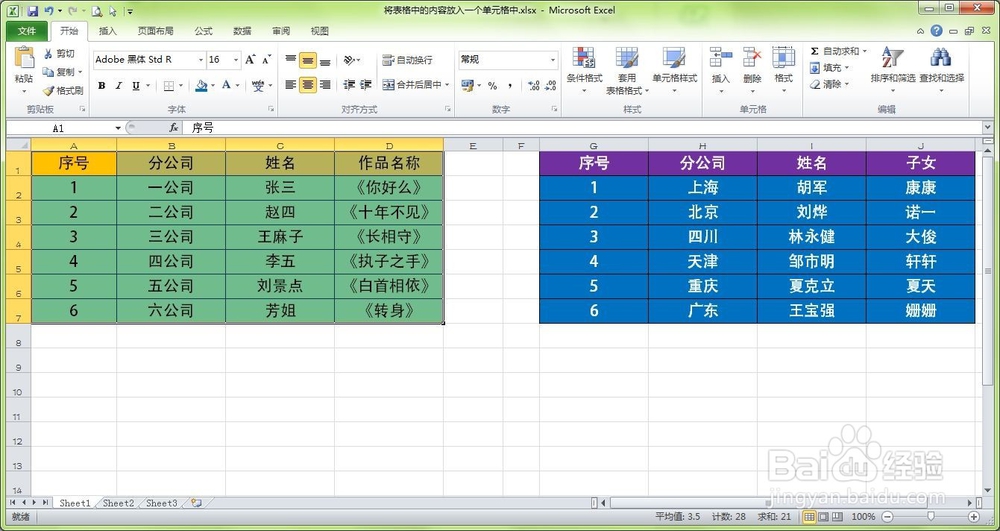This screenshot has height=531, width=1000.
Task: Toggle middle vertical alignment
Action: coord(308,61)
